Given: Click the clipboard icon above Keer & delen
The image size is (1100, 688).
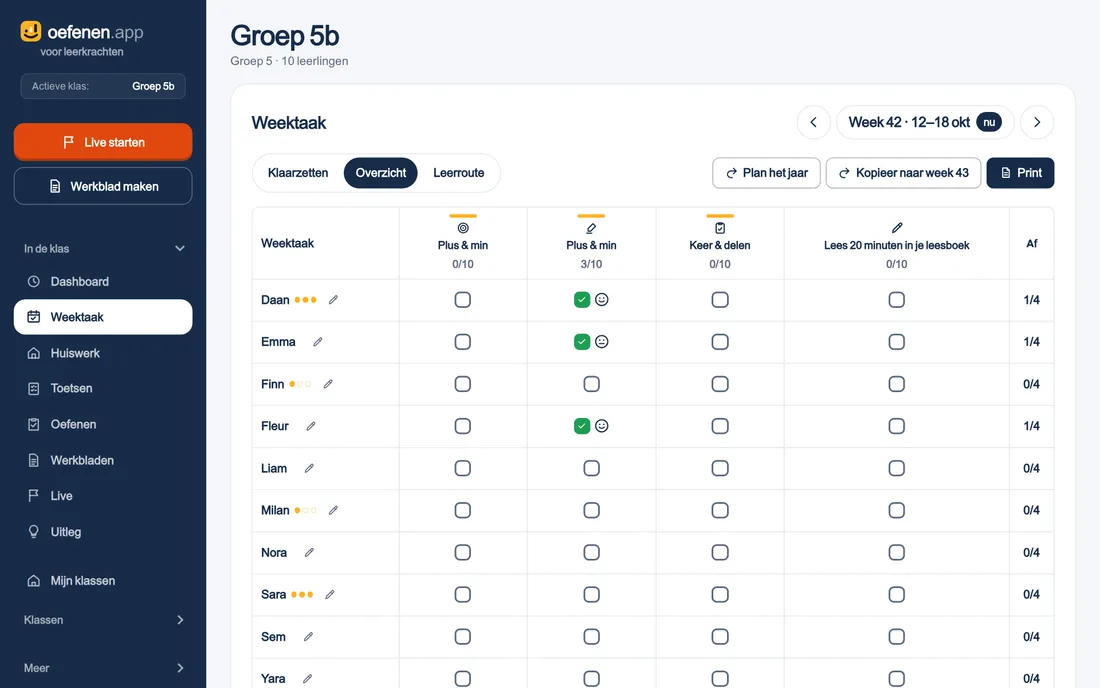Looking at the screenshot, I should click(720, 228).
